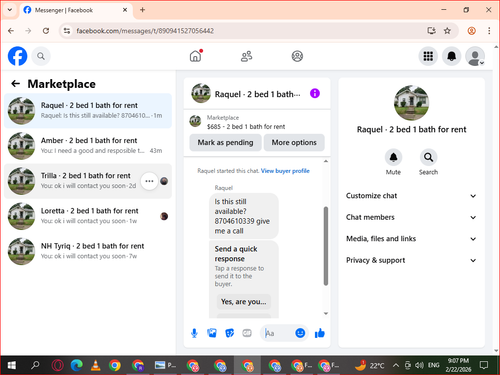The height and width of the screenshot is (375, 500).
Task: Open account profile avatar menu
Action: click(475, 56)
